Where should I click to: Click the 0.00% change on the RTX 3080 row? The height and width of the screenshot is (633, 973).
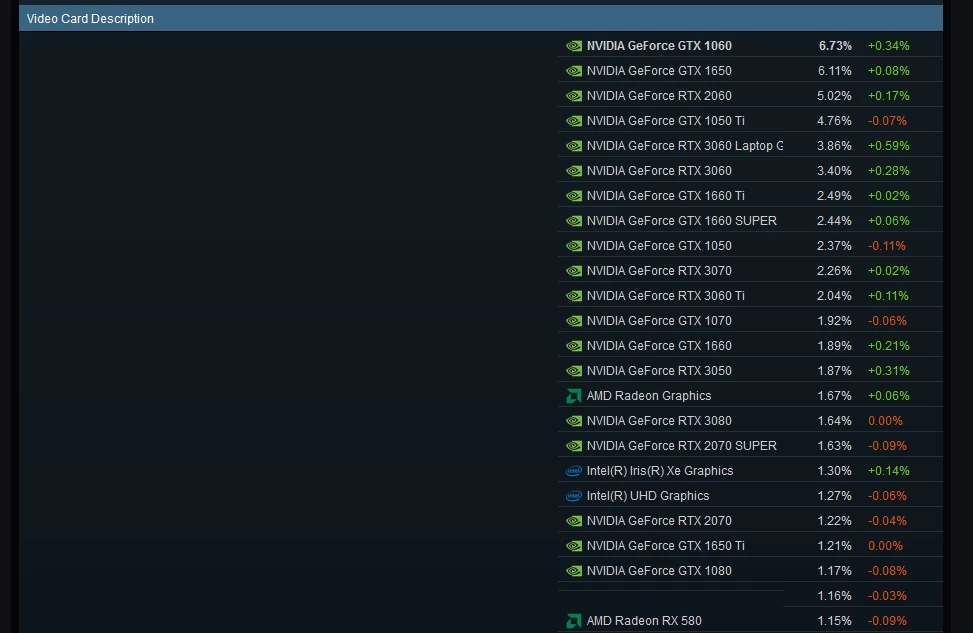click(886, 421)
